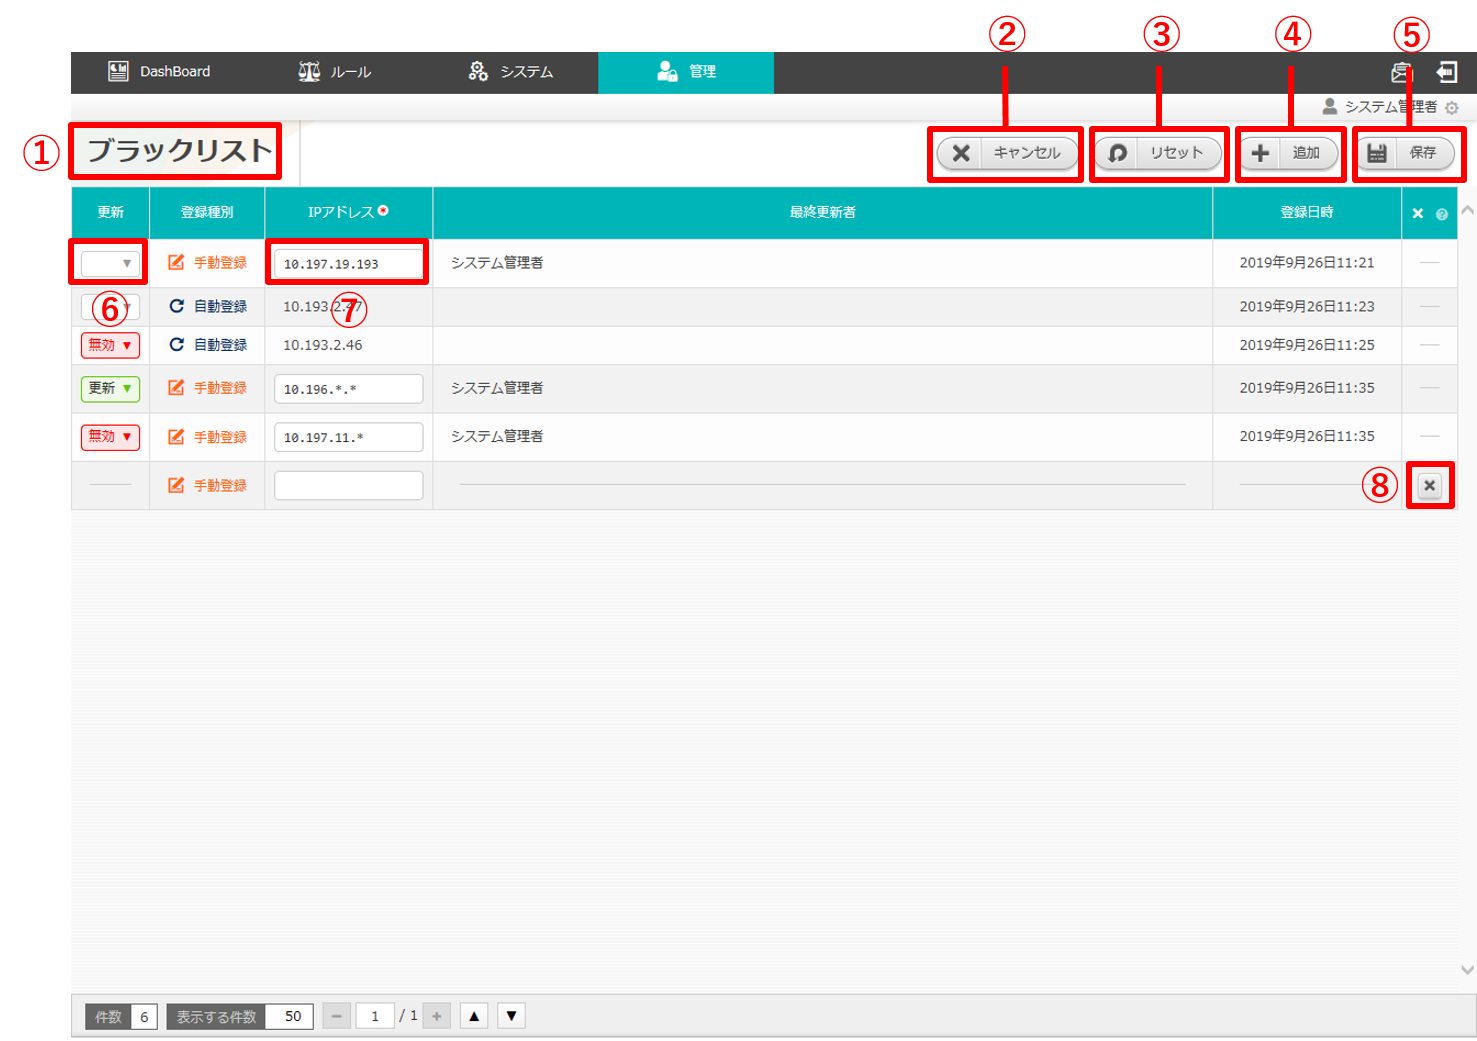This screenshot has height=1041, width=1477.
Task: Click the × icon in table header
Action: click(x=1418, y=213)
